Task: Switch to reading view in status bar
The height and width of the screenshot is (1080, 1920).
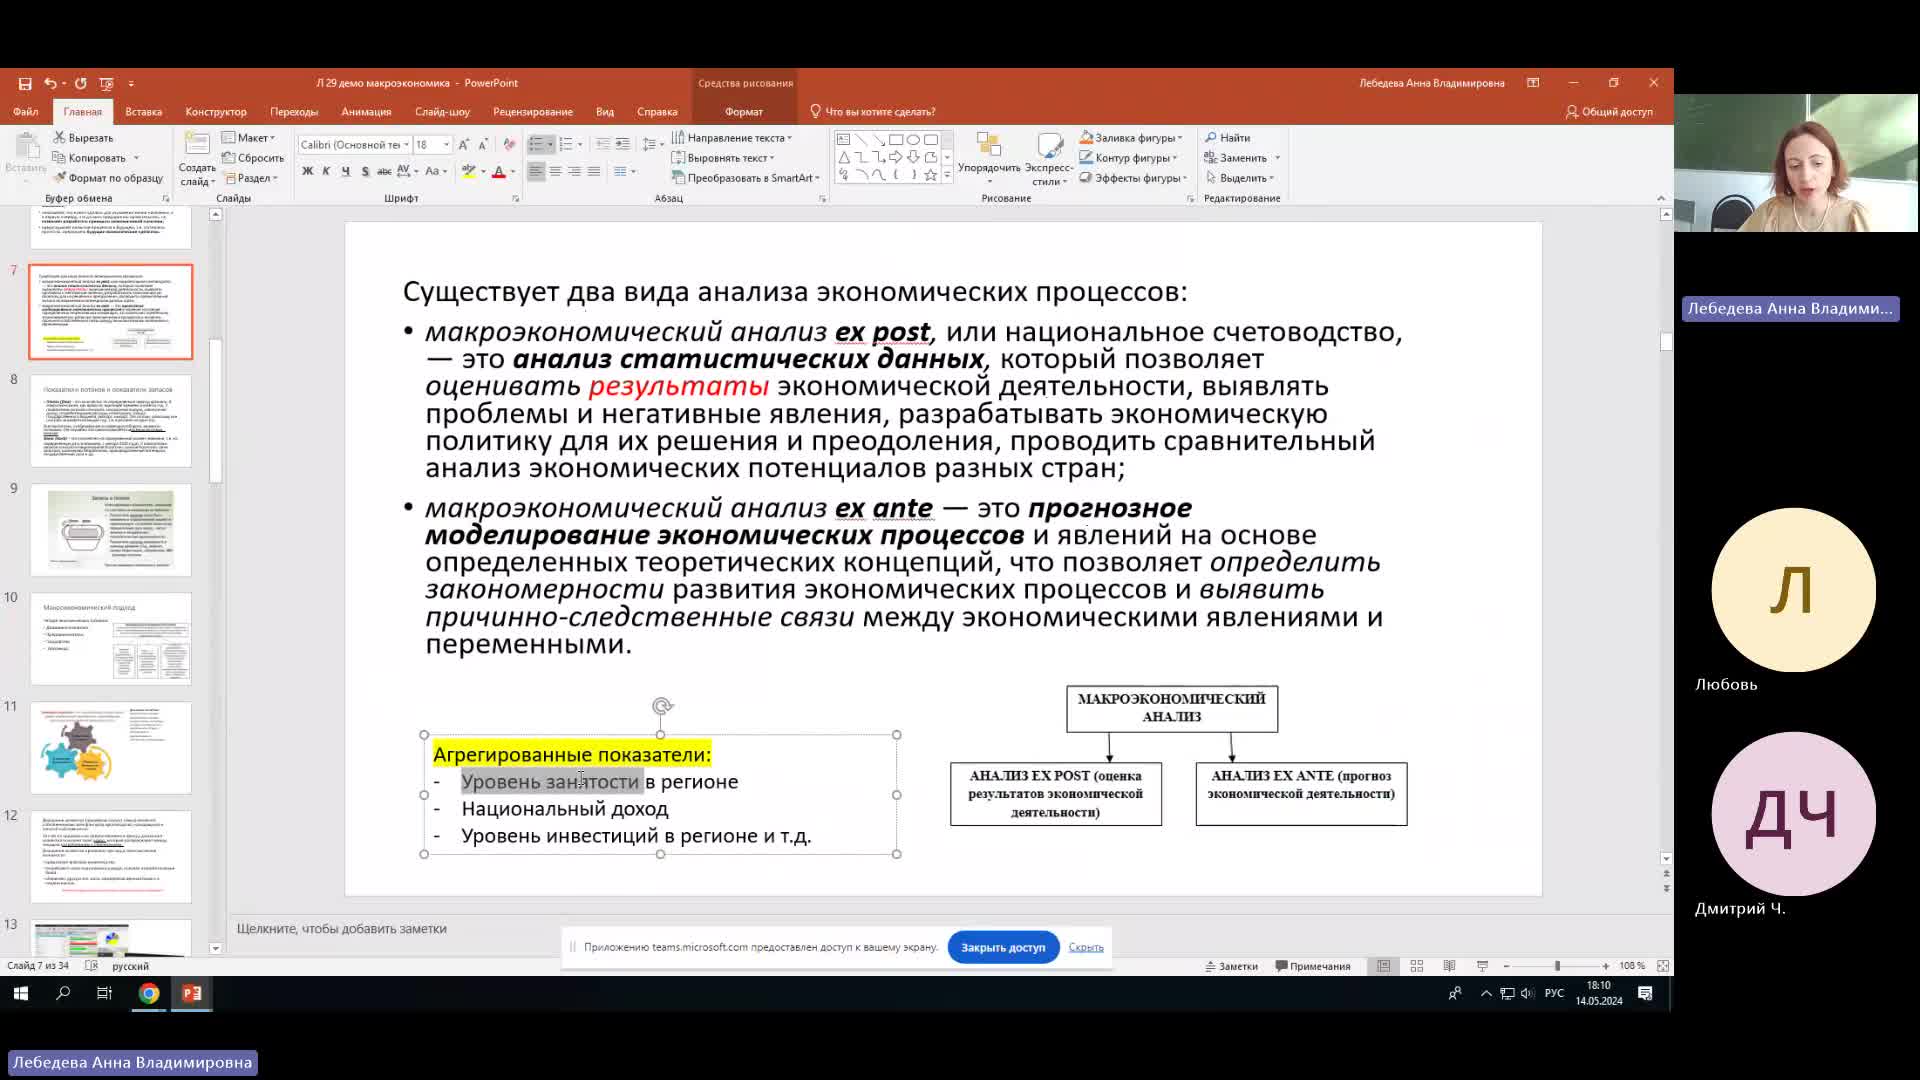Action: point(1449,966)
